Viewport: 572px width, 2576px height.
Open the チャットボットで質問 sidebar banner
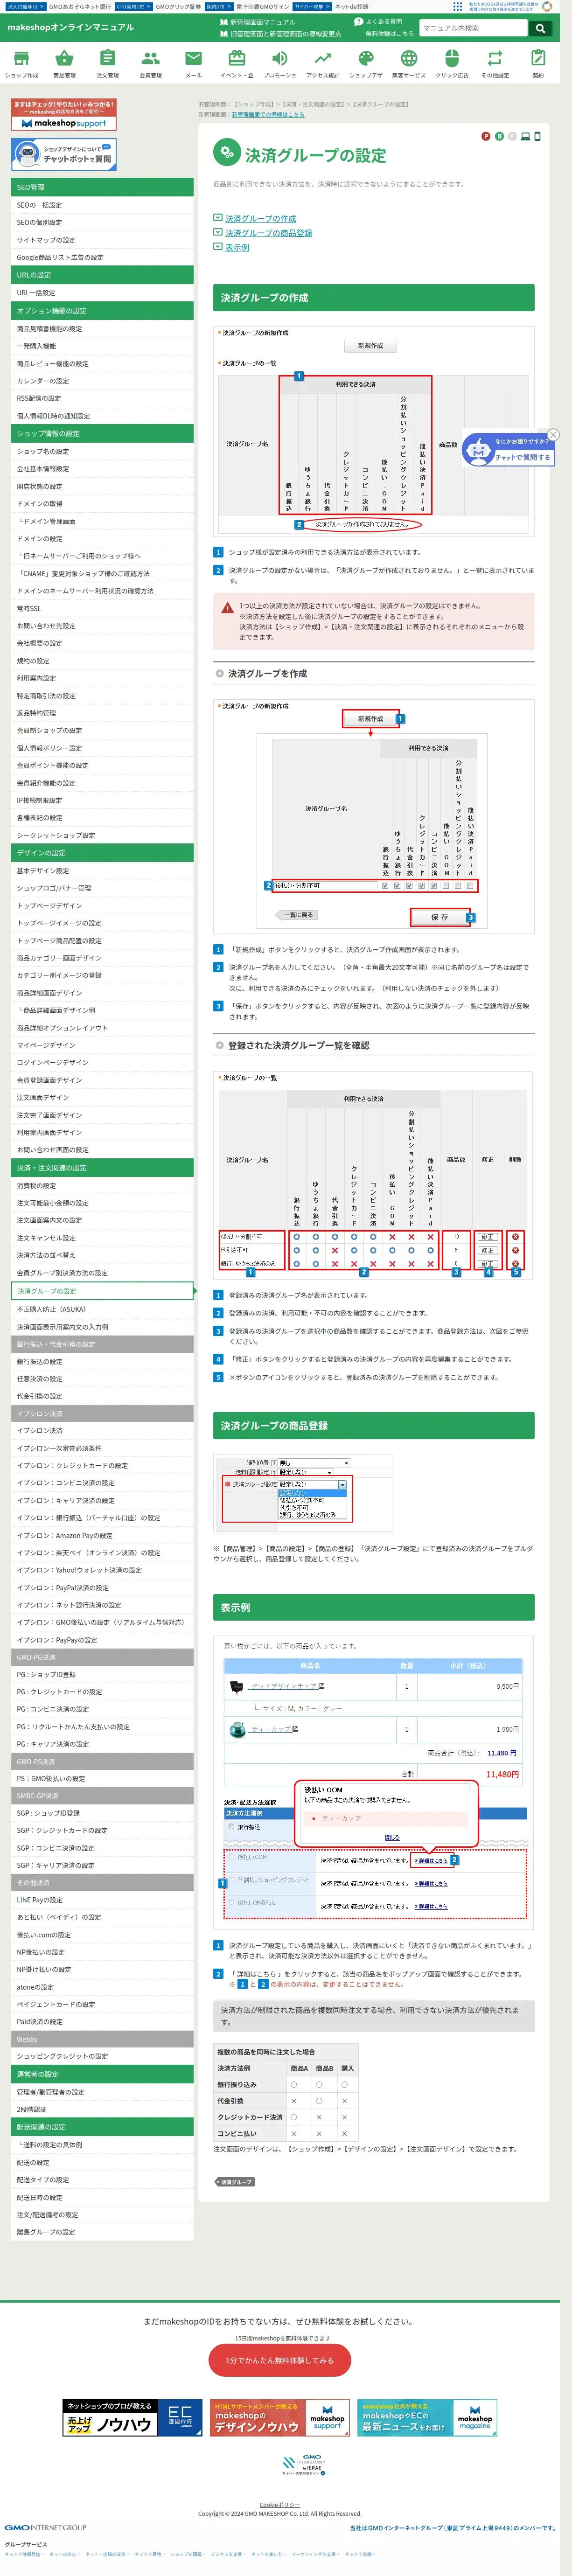click(x=64, y=154)
